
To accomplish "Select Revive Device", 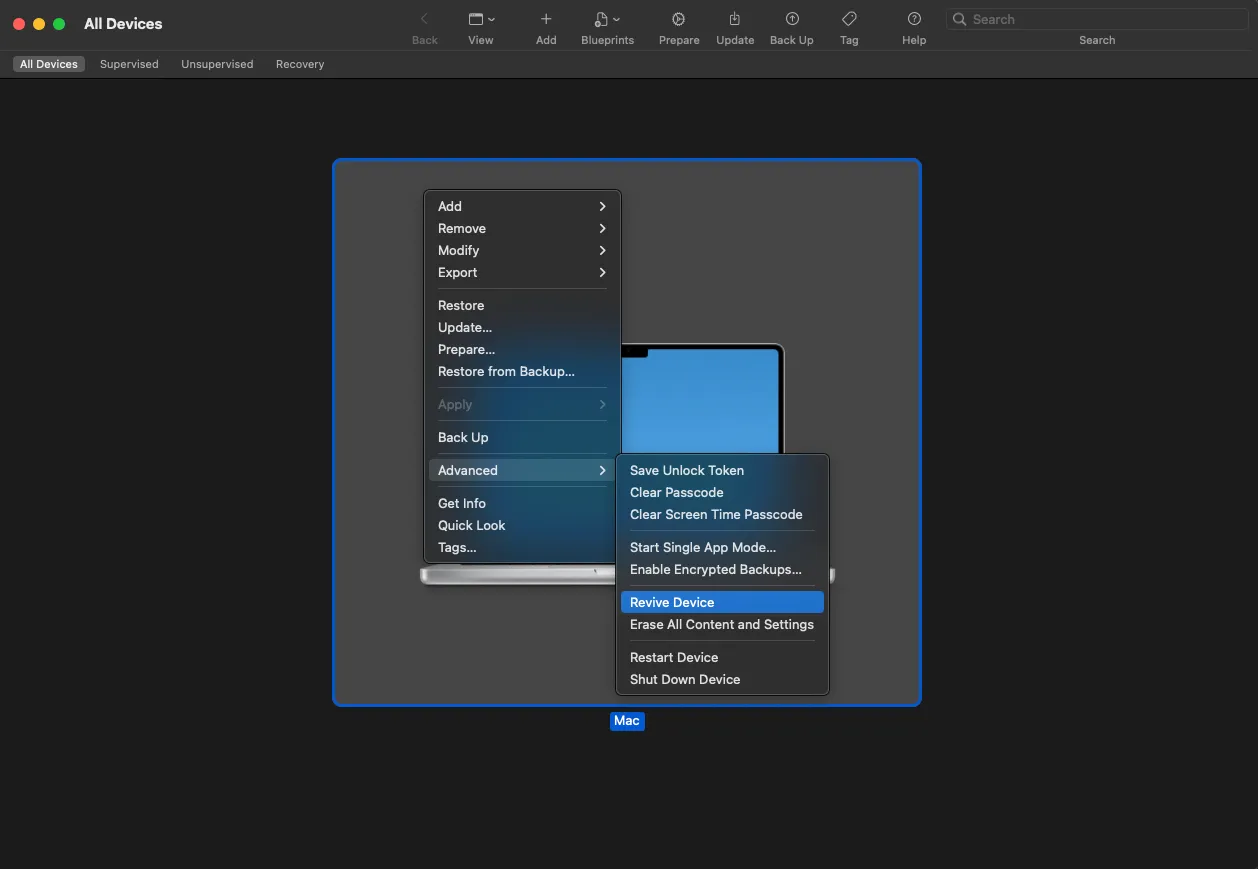I will (x=722, y=602).
